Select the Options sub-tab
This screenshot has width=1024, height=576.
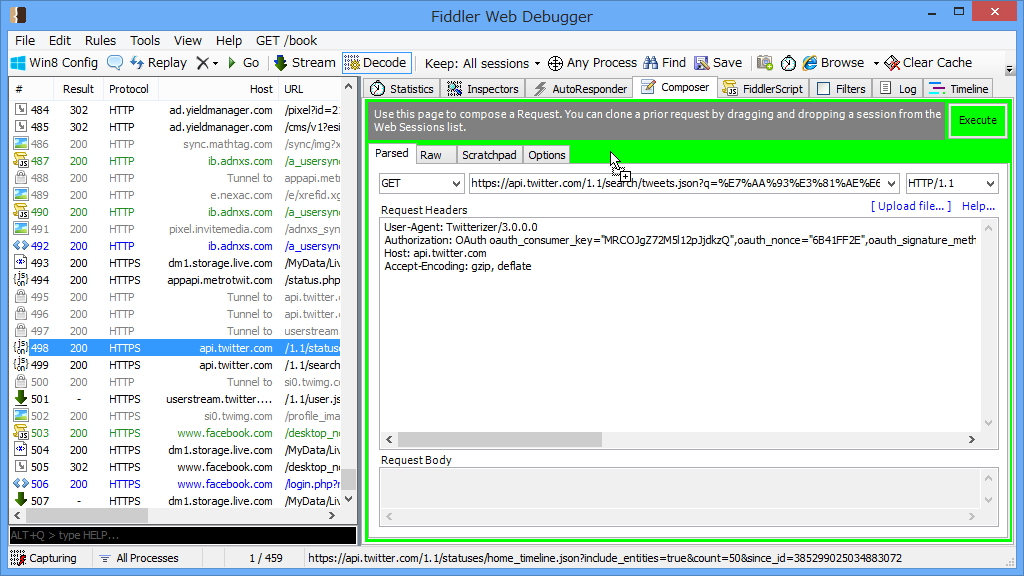[x=547, y=155]
